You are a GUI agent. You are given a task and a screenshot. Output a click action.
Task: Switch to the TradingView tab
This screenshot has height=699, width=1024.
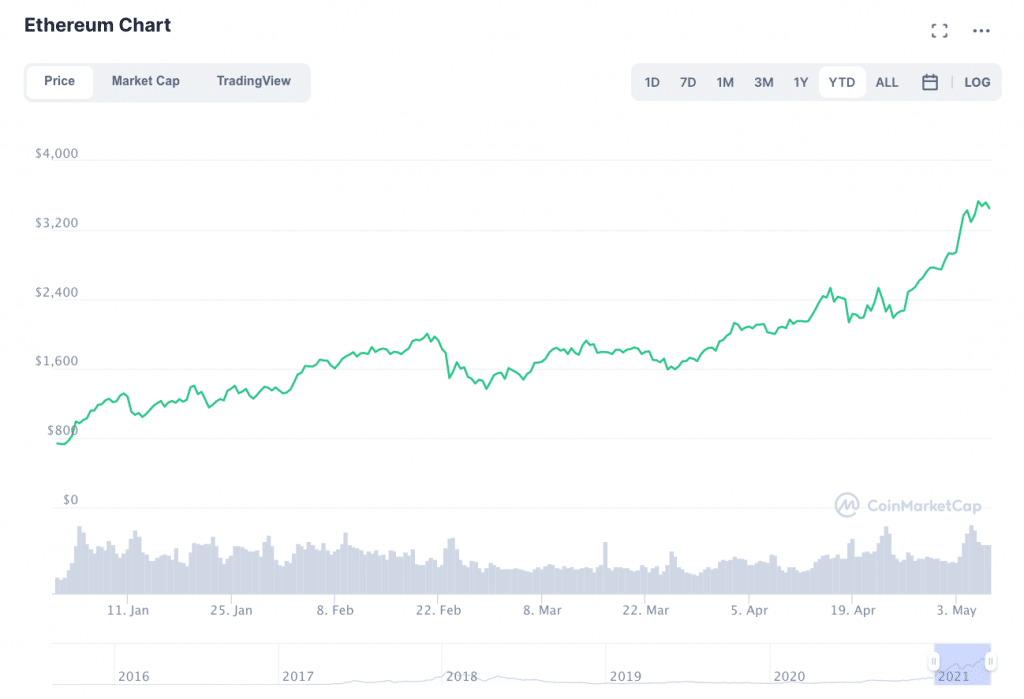(254, 81)
